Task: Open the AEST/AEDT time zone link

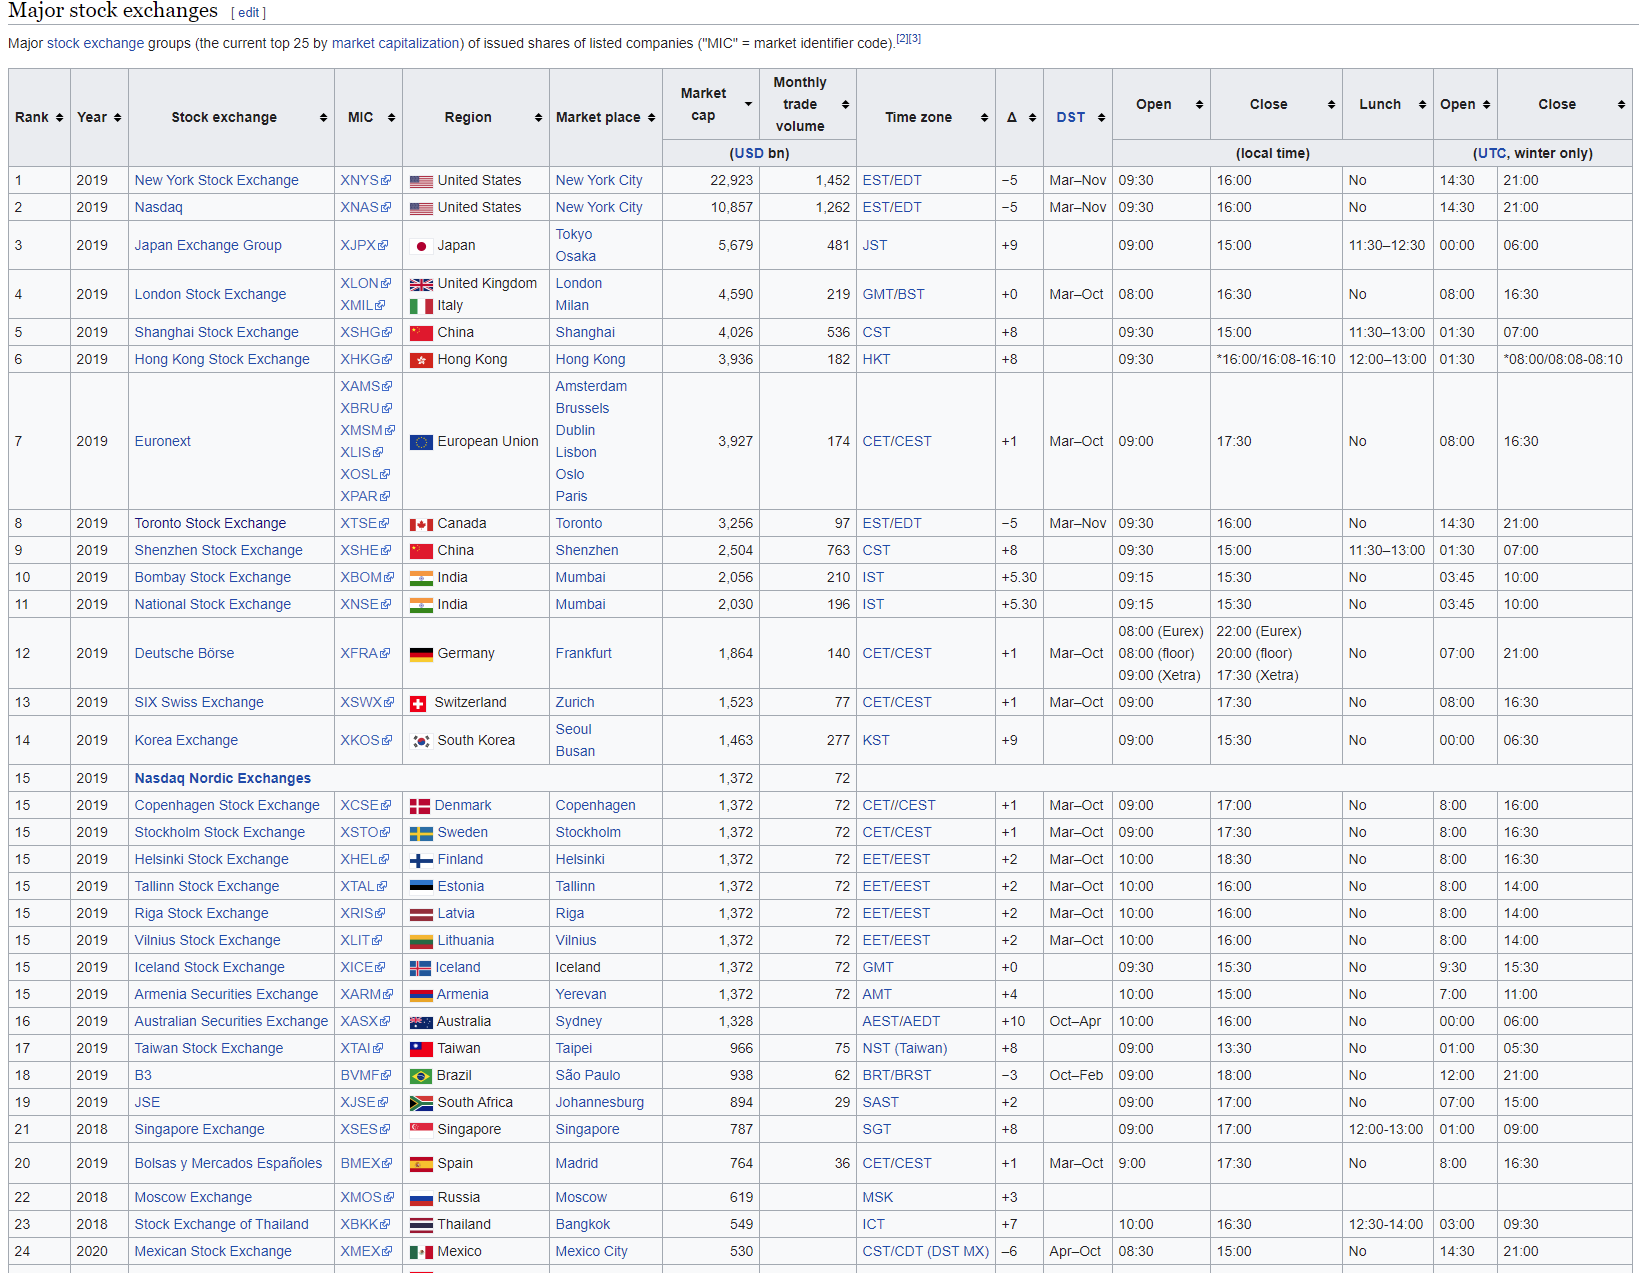Action: pos(902,1021)
